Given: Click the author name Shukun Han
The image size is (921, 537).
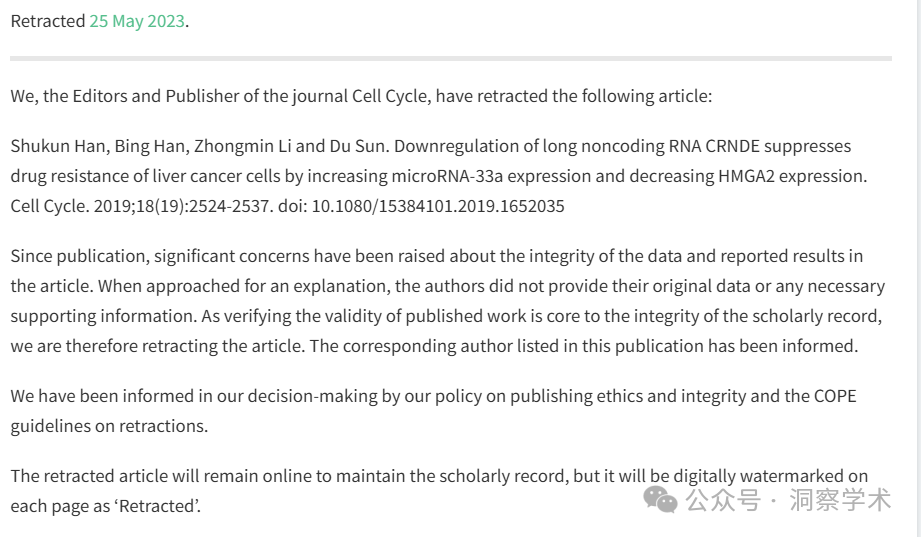Looking at the screenshot, I should [58, 146].
